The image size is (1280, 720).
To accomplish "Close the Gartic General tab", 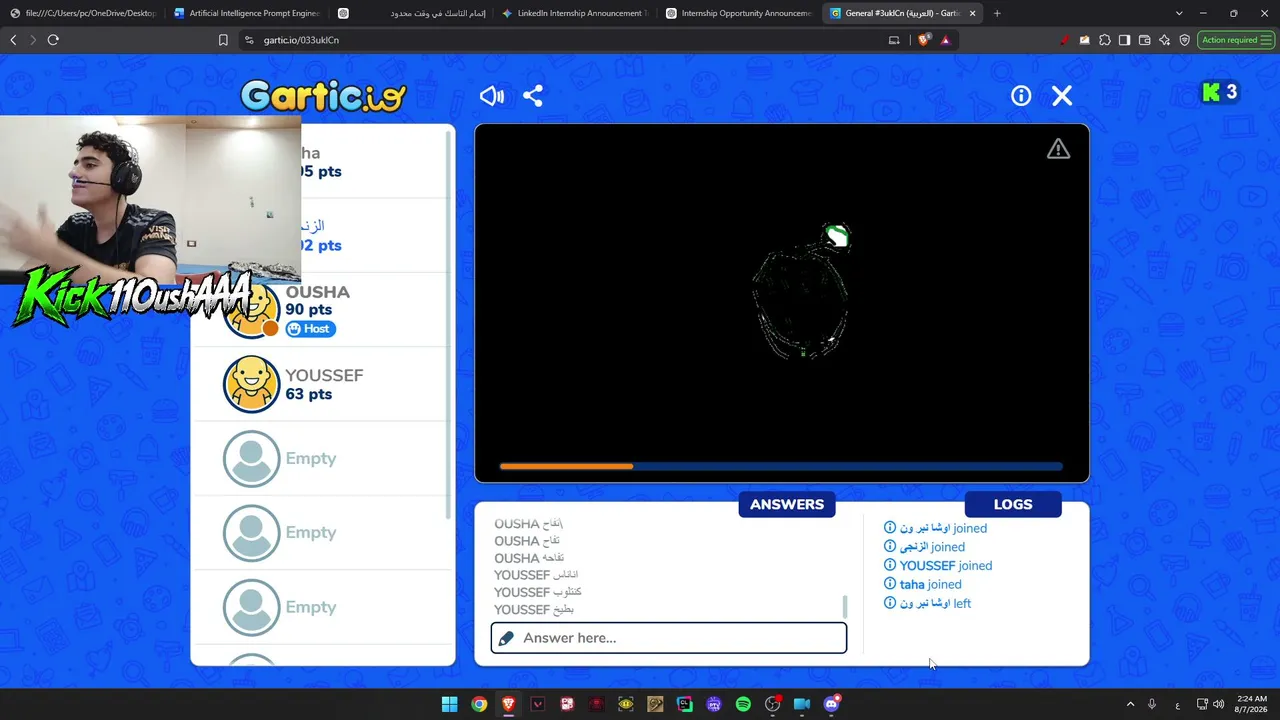I will [972, 13].
